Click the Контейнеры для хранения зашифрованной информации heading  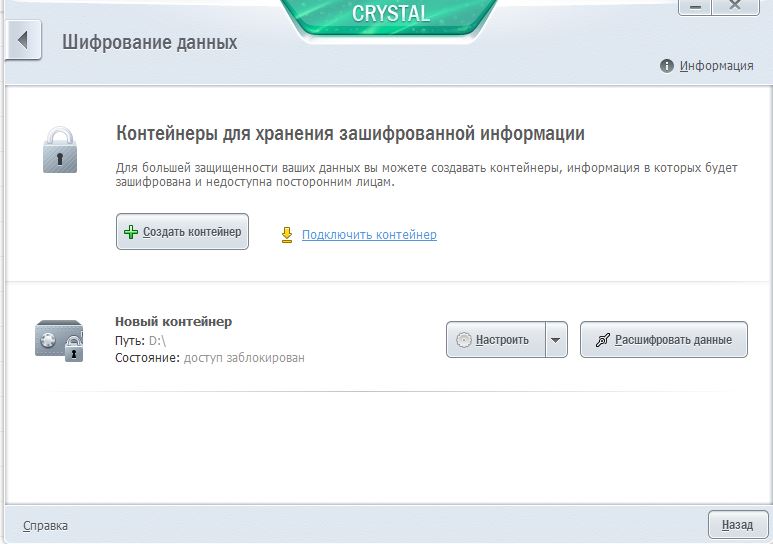(x=350, y=133)
